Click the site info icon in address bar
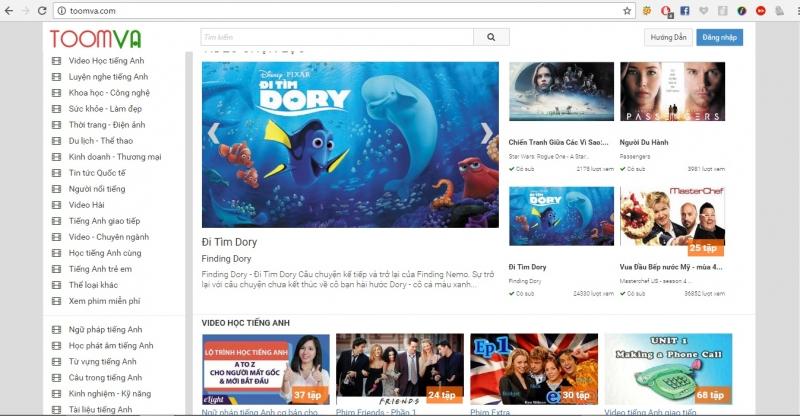Screen dimensions: 800x416 pos(61,11)
